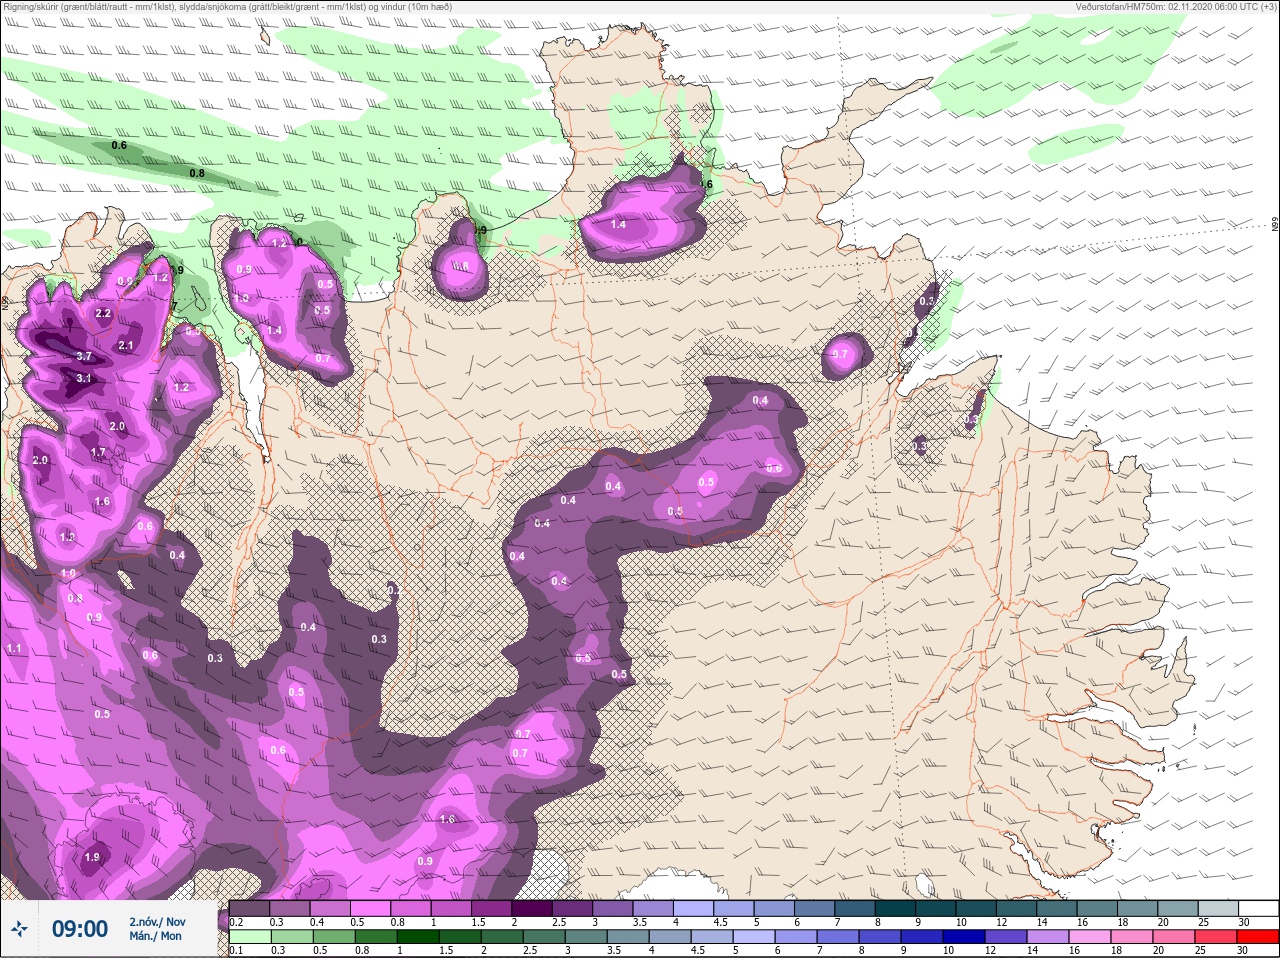1280x958 pixels.
Task: Click the 3.7 precipitation value on the map
Action: 84,356
